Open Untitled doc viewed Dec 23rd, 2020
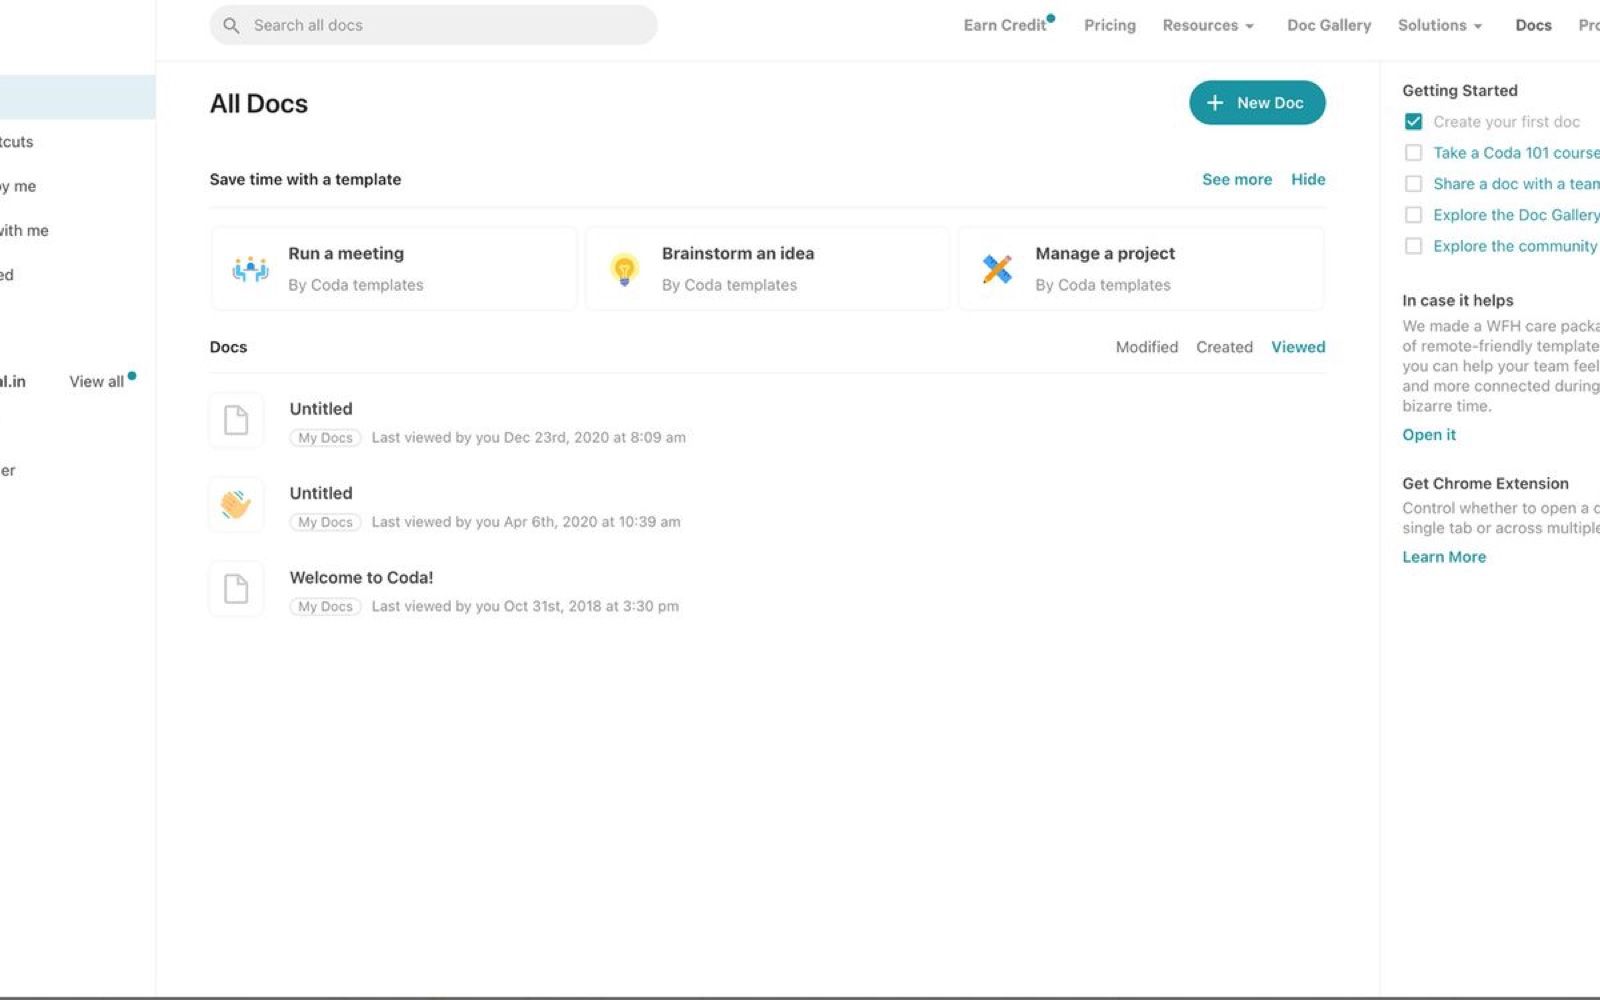 [x=767, y=421]
